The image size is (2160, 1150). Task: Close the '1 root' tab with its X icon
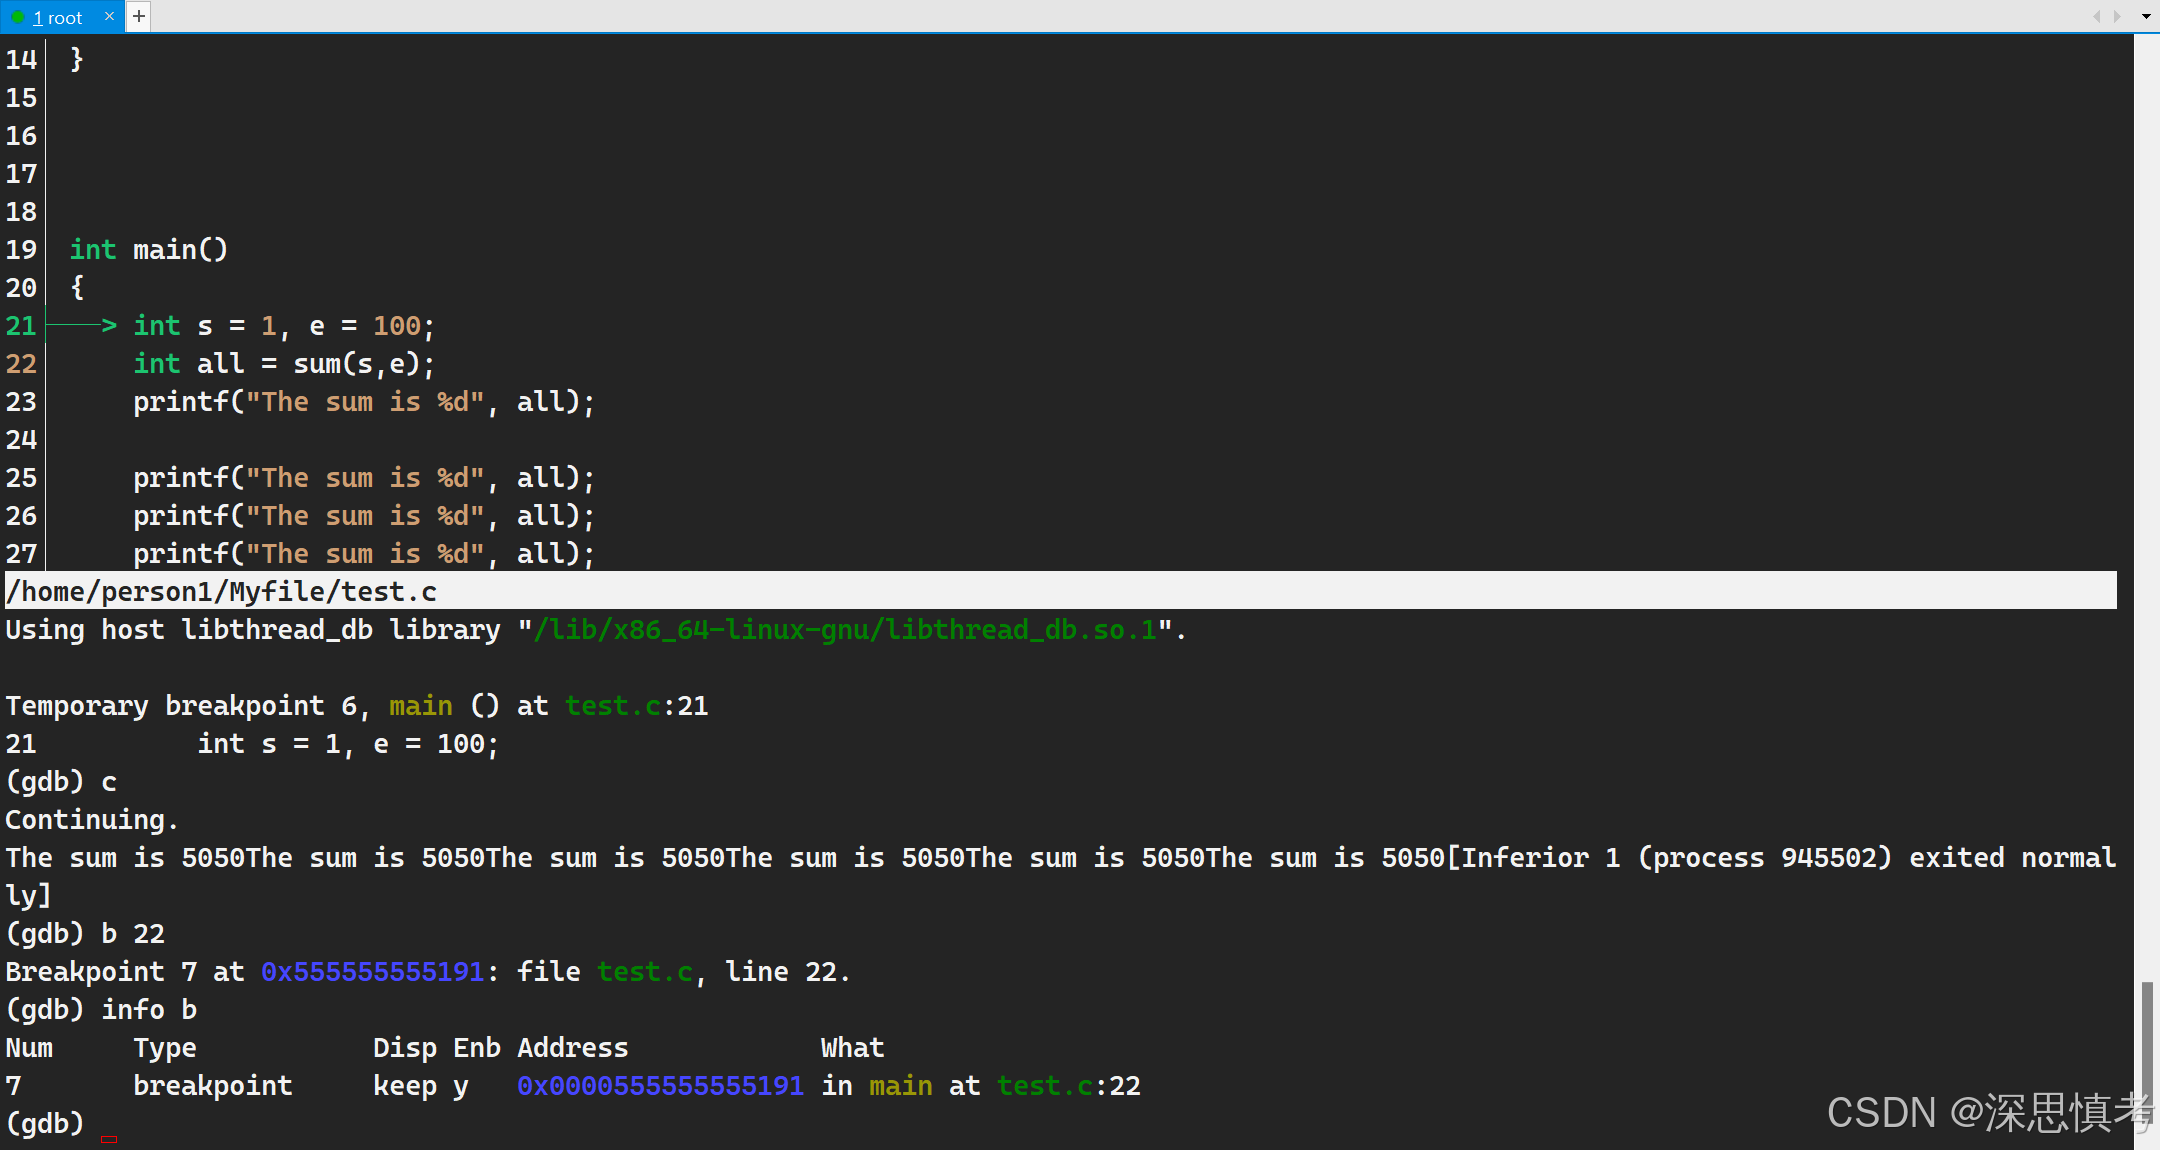(110, 16)
